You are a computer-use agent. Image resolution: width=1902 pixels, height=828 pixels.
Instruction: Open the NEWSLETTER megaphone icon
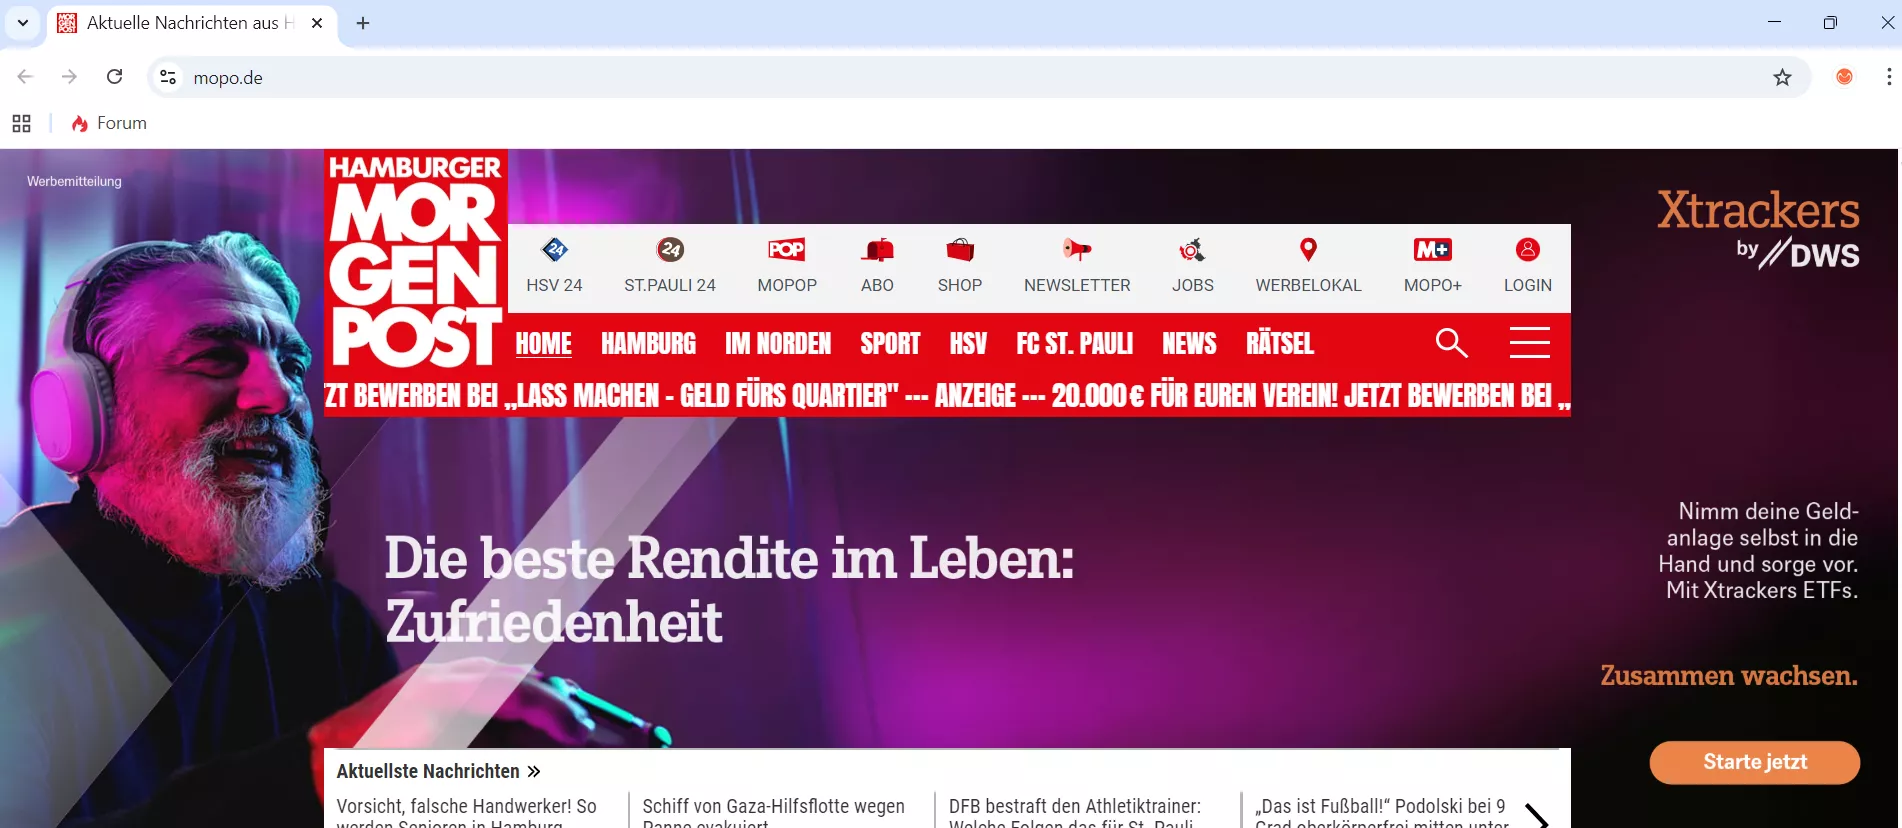tap(1077, 250)
